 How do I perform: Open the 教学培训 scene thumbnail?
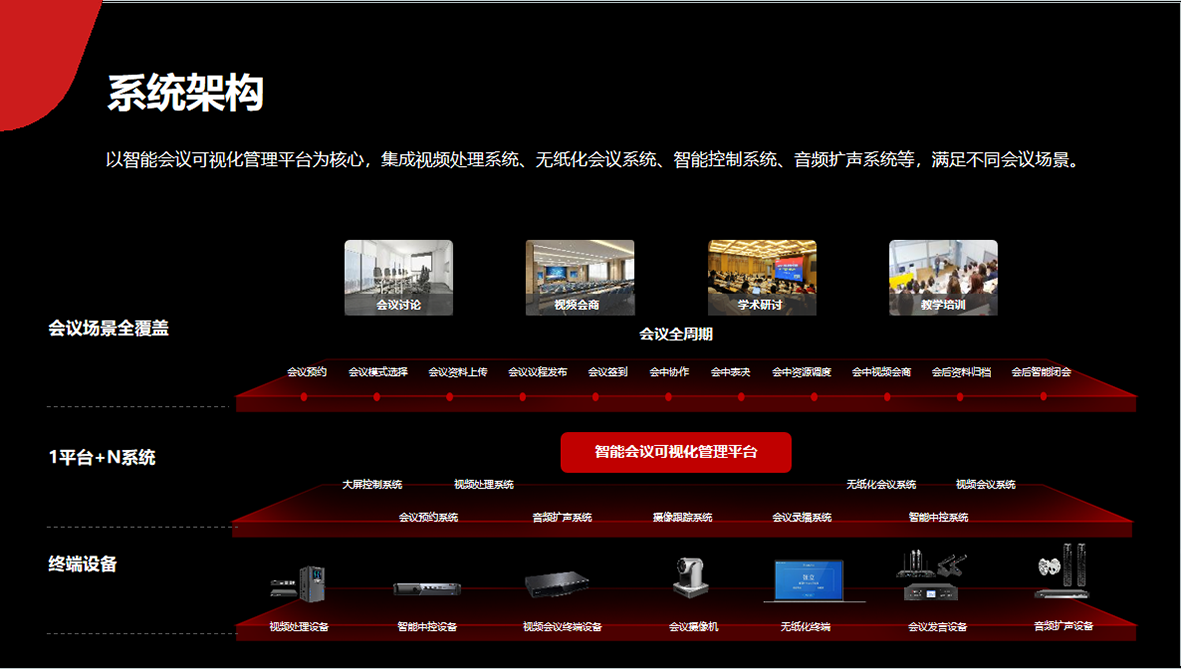click(x=943, y=277)
